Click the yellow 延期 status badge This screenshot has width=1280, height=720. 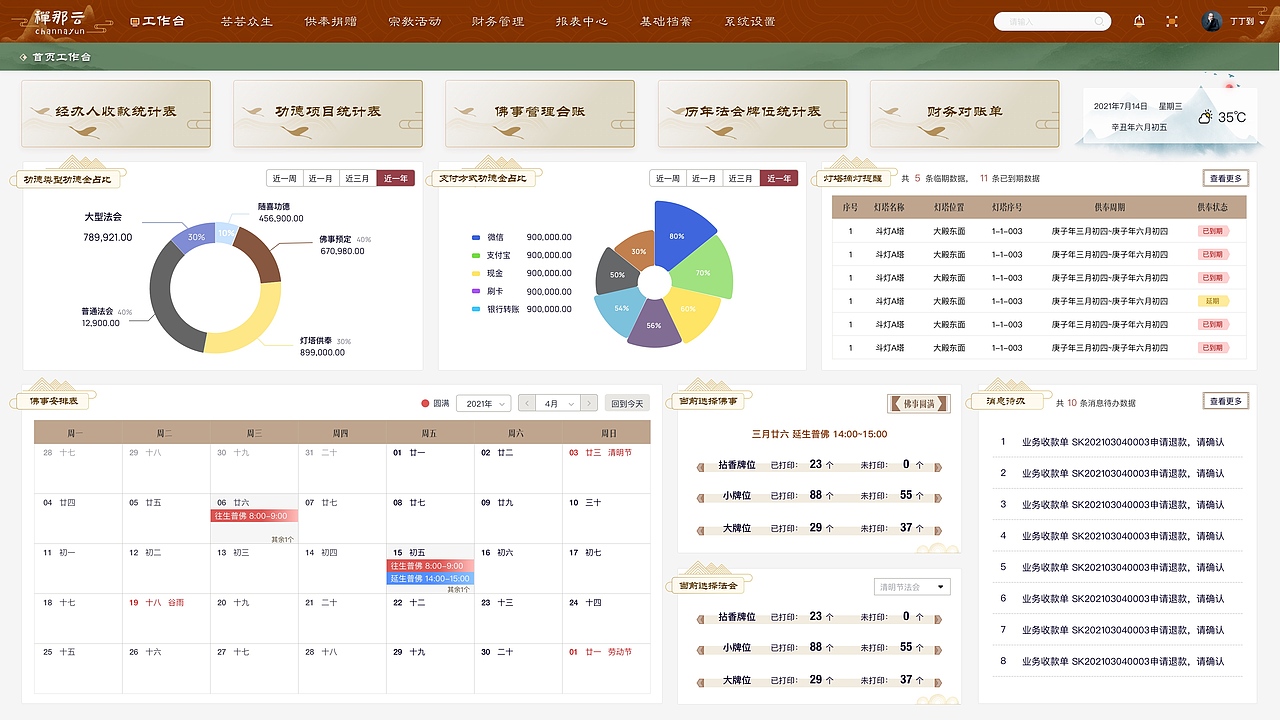(1213, 301)
